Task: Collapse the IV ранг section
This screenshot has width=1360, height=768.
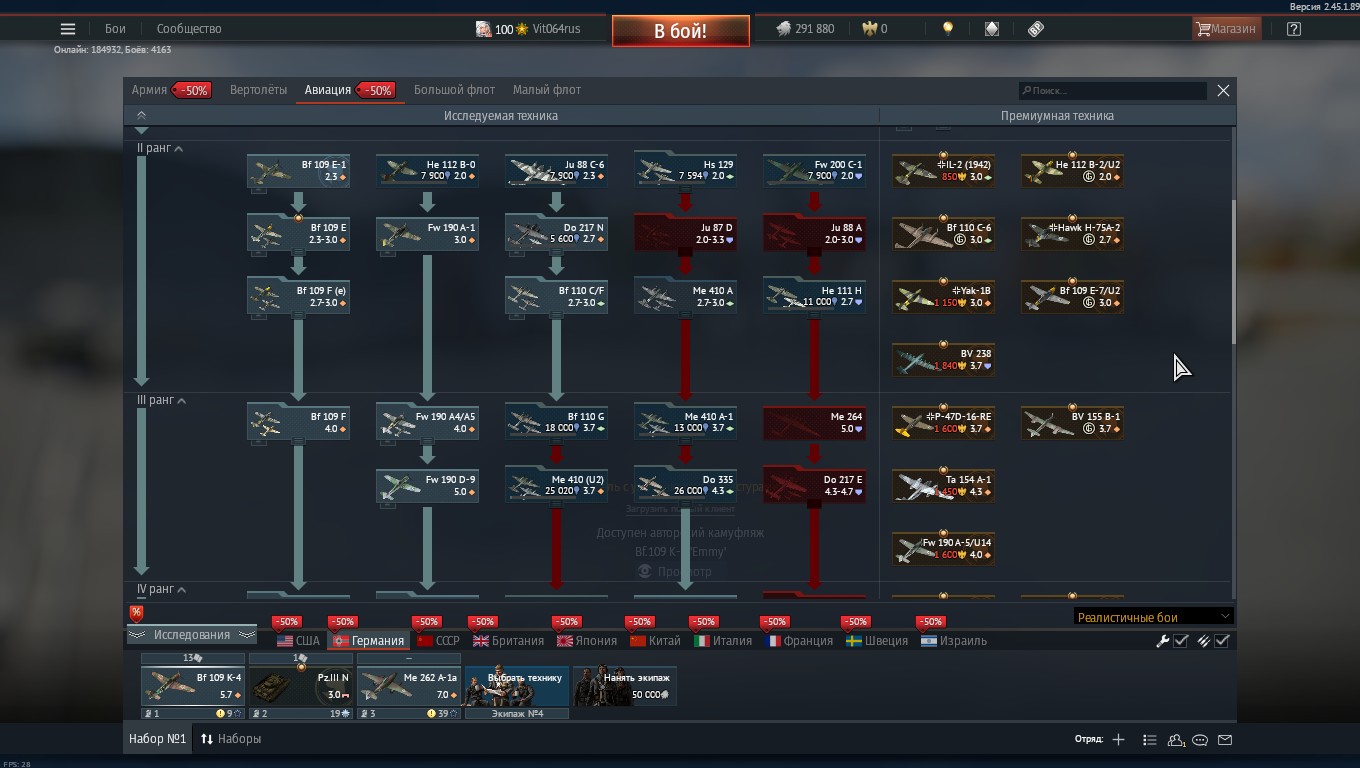Action: (181, 590)
